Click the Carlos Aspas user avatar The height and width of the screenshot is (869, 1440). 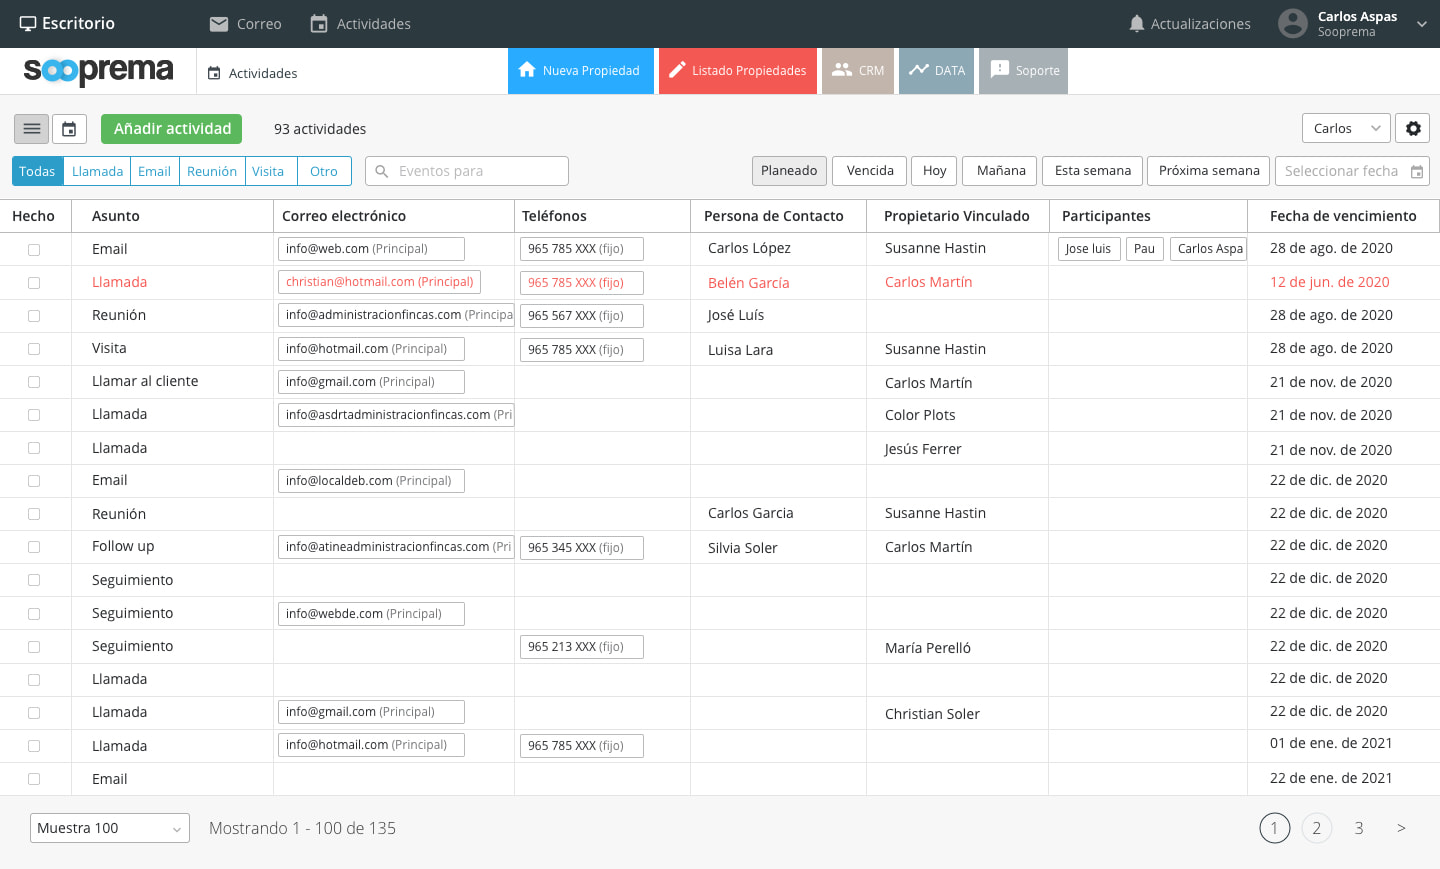coord(1293,23)
